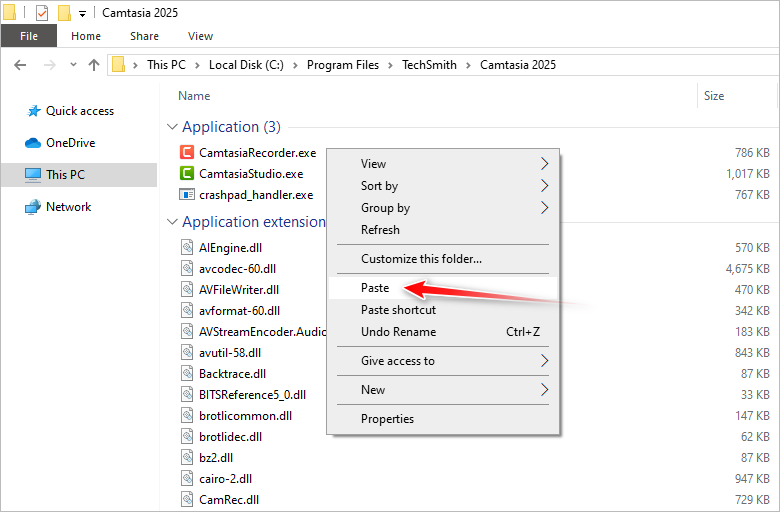Select Properties in the context menu
The width and height of the screenshot is (780, 512).
pyautogui.click(x=387, y=419)
